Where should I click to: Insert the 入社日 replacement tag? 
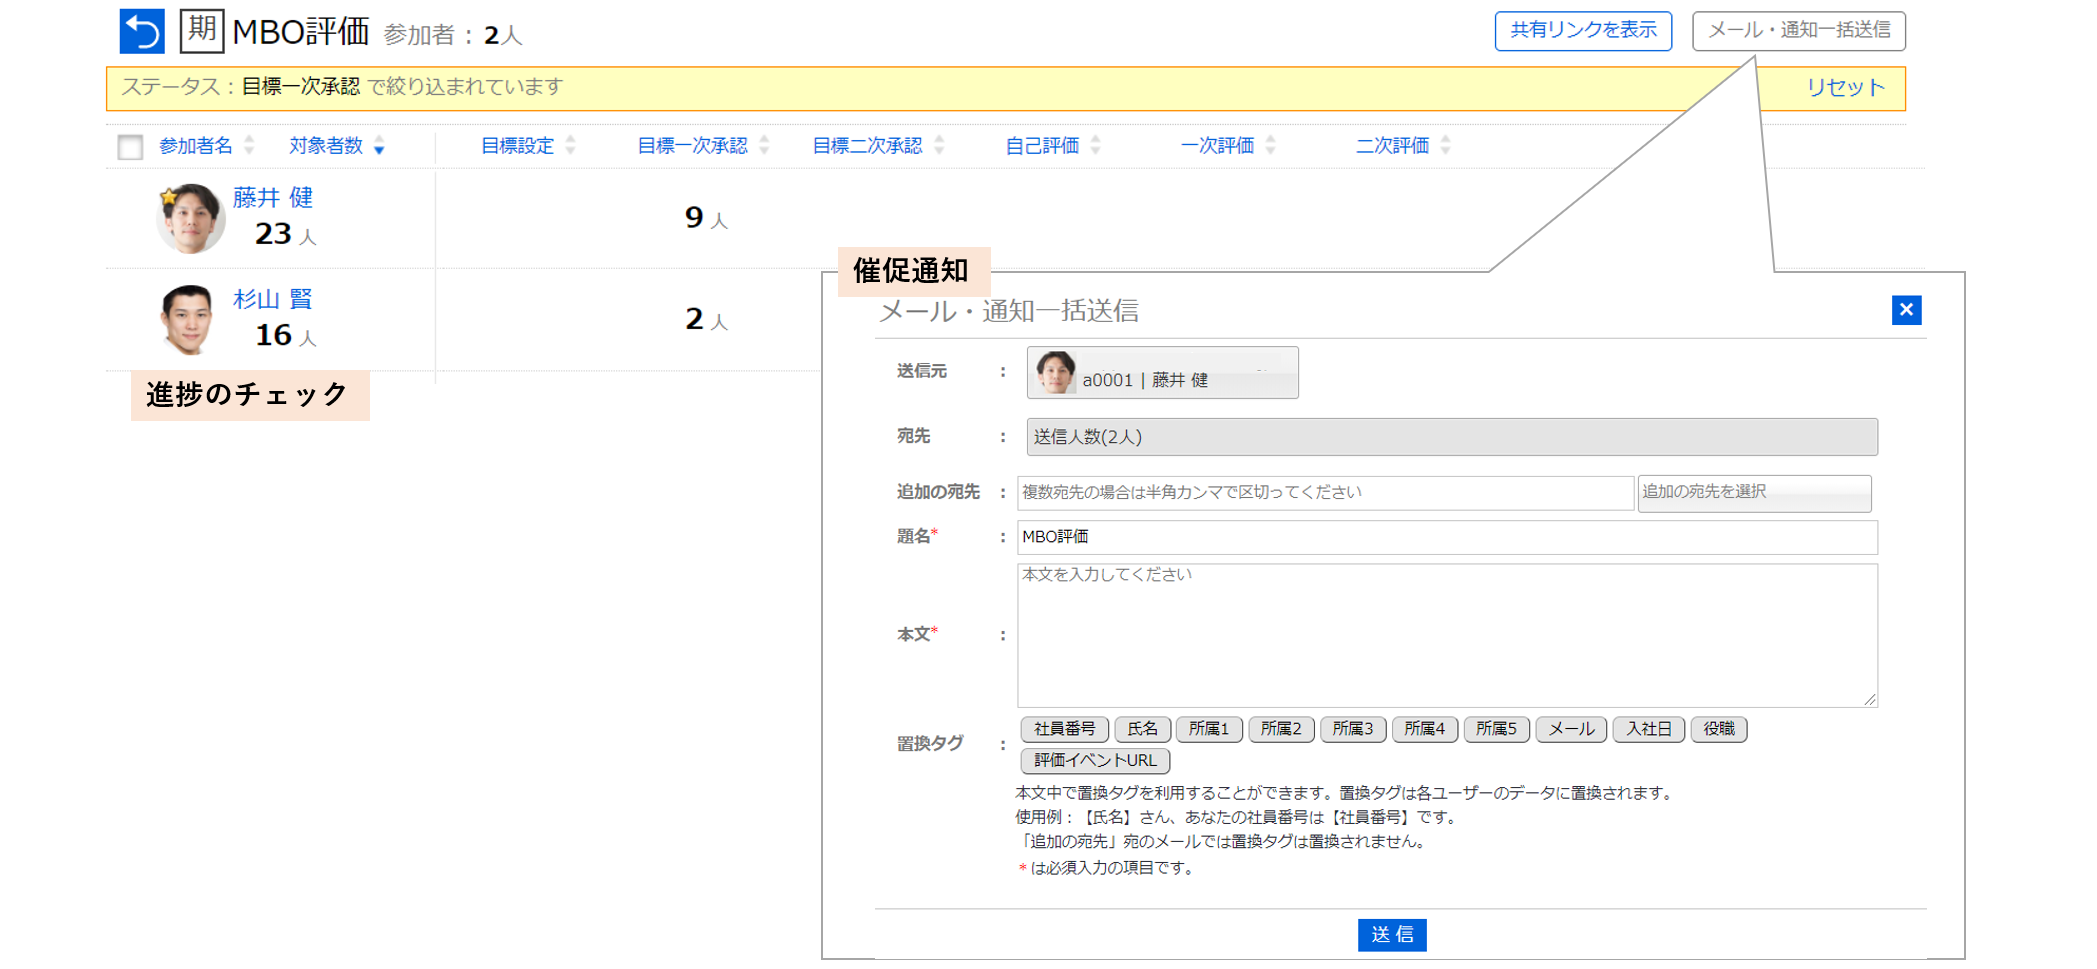[x=1648, y=729]
